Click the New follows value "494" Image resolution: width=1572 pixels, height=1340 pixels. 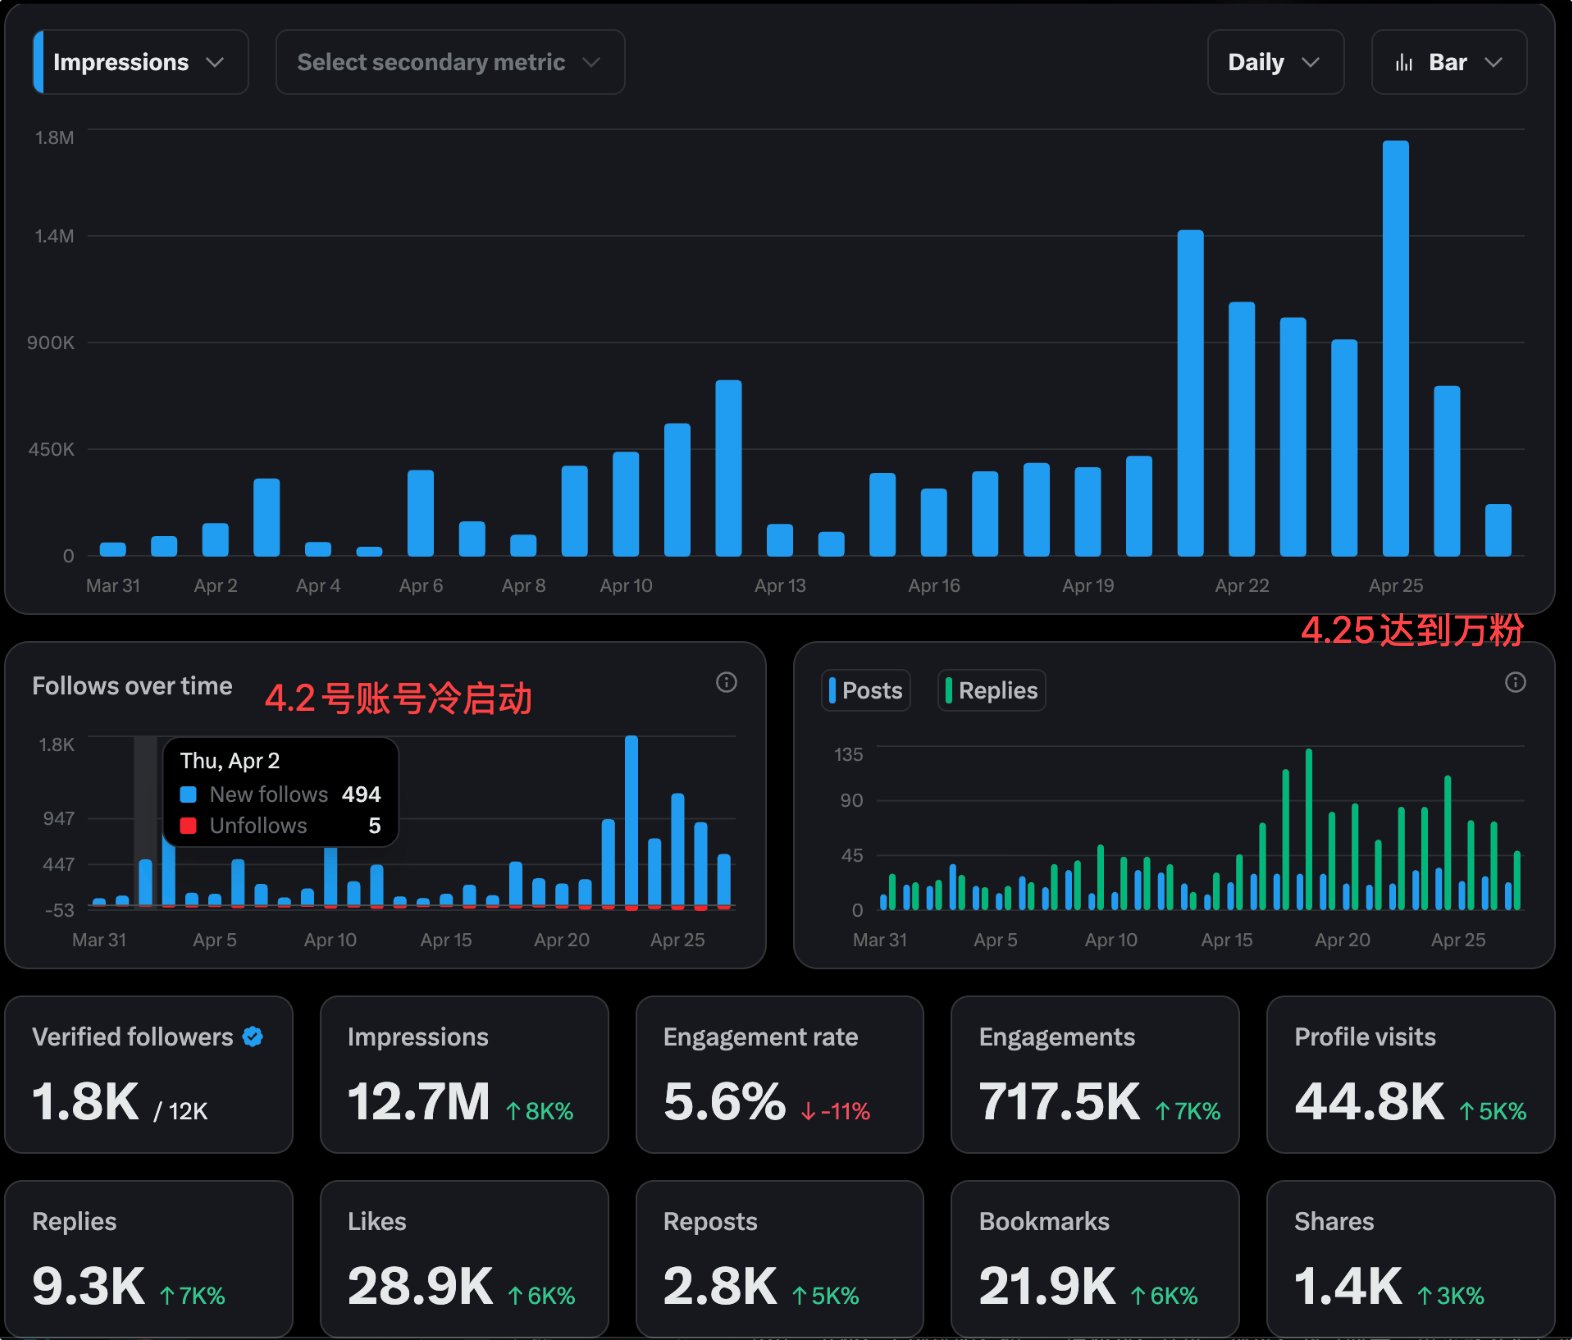tap(361, 795)
